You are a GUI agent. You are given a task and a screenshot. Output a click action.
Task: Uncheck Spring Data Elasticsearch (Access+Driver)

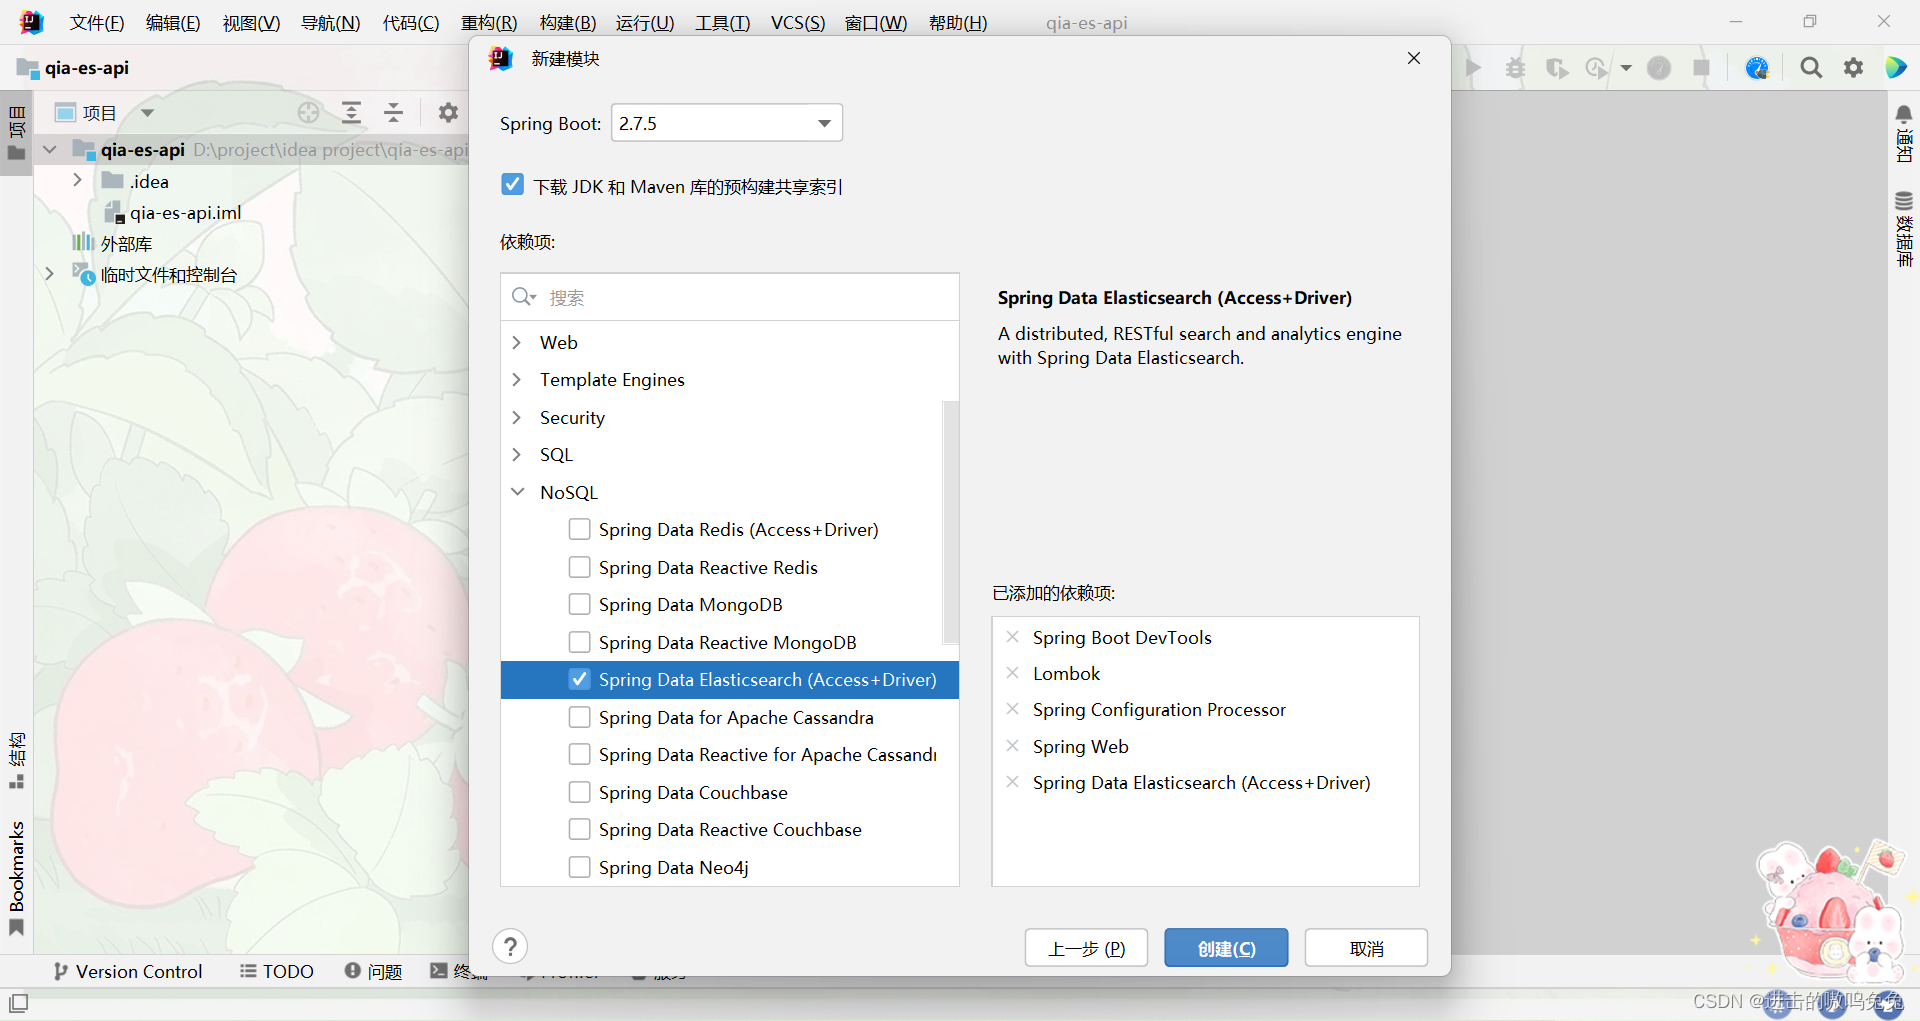(579, 679)
